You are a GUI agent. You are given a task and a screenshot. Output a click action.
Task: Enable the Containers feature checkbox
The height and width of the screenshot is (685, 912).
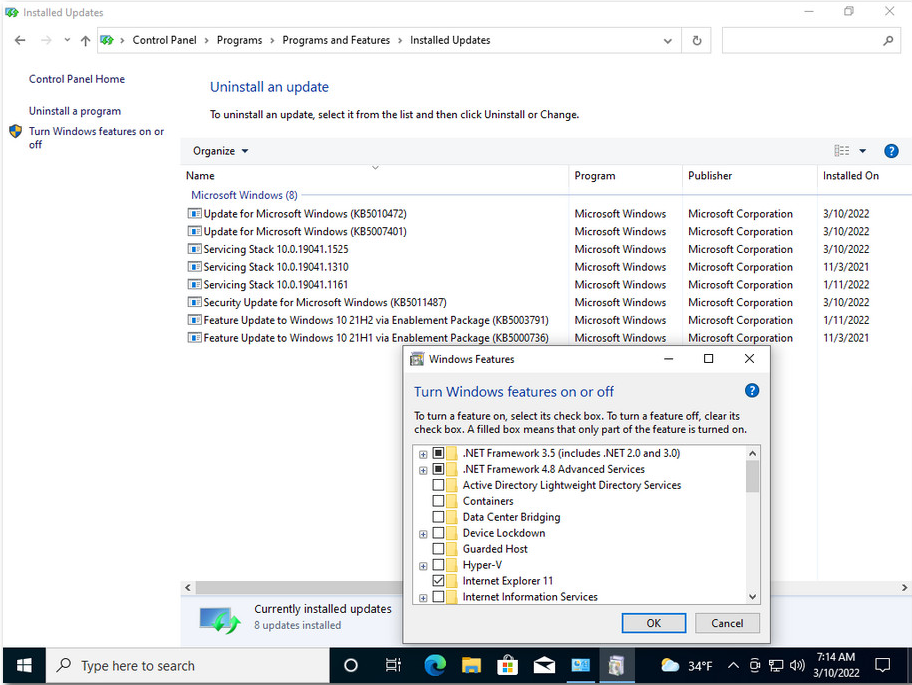click(x=439, y=501)
